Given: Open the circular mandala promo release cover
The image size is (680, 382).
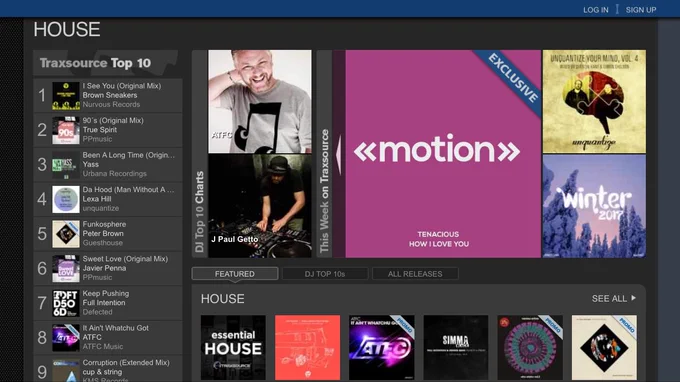Looking at the screenshot, I should 530,347.
